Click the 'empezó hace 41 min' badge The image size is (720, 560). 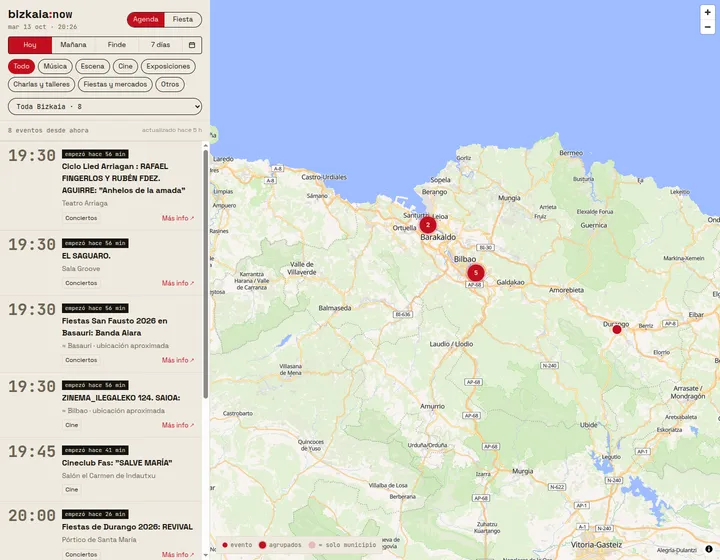pyautogui.click(x=95, y=450)
